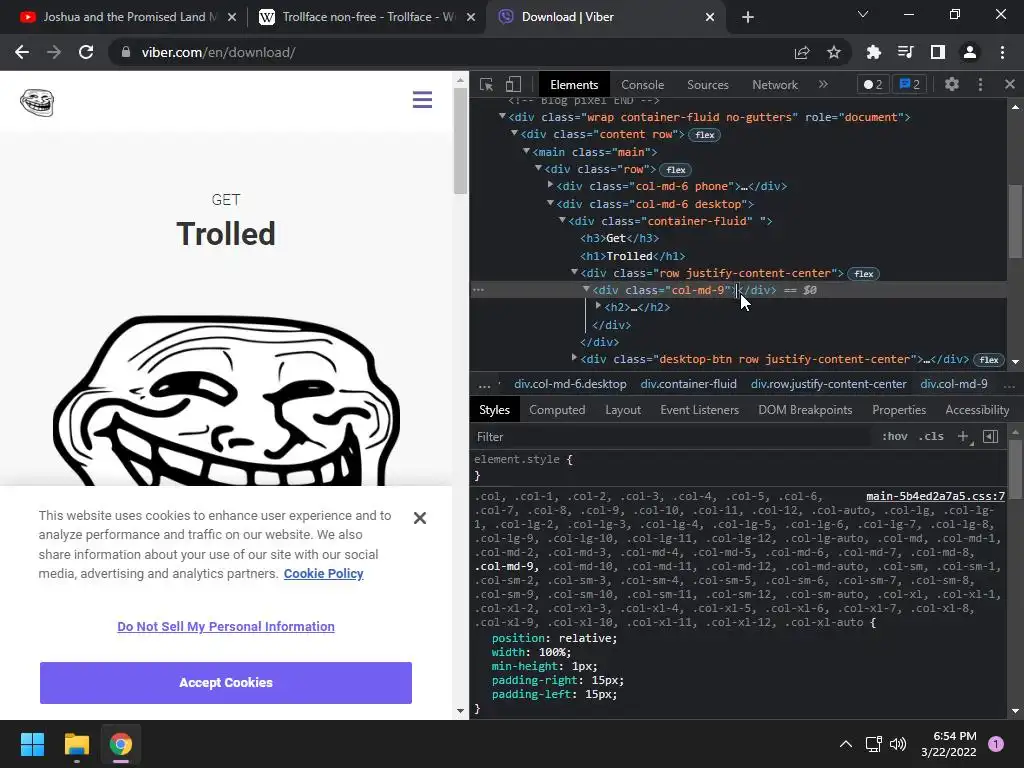Open the Event Listeners pane
This screenshot has height=768, width=1024.
pyautogui.click(x=699, y=410)
